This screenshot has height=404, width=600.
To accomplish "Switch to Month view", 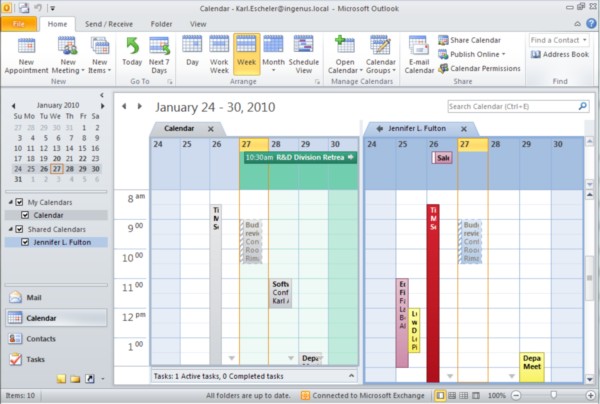I will pos(273,54).
